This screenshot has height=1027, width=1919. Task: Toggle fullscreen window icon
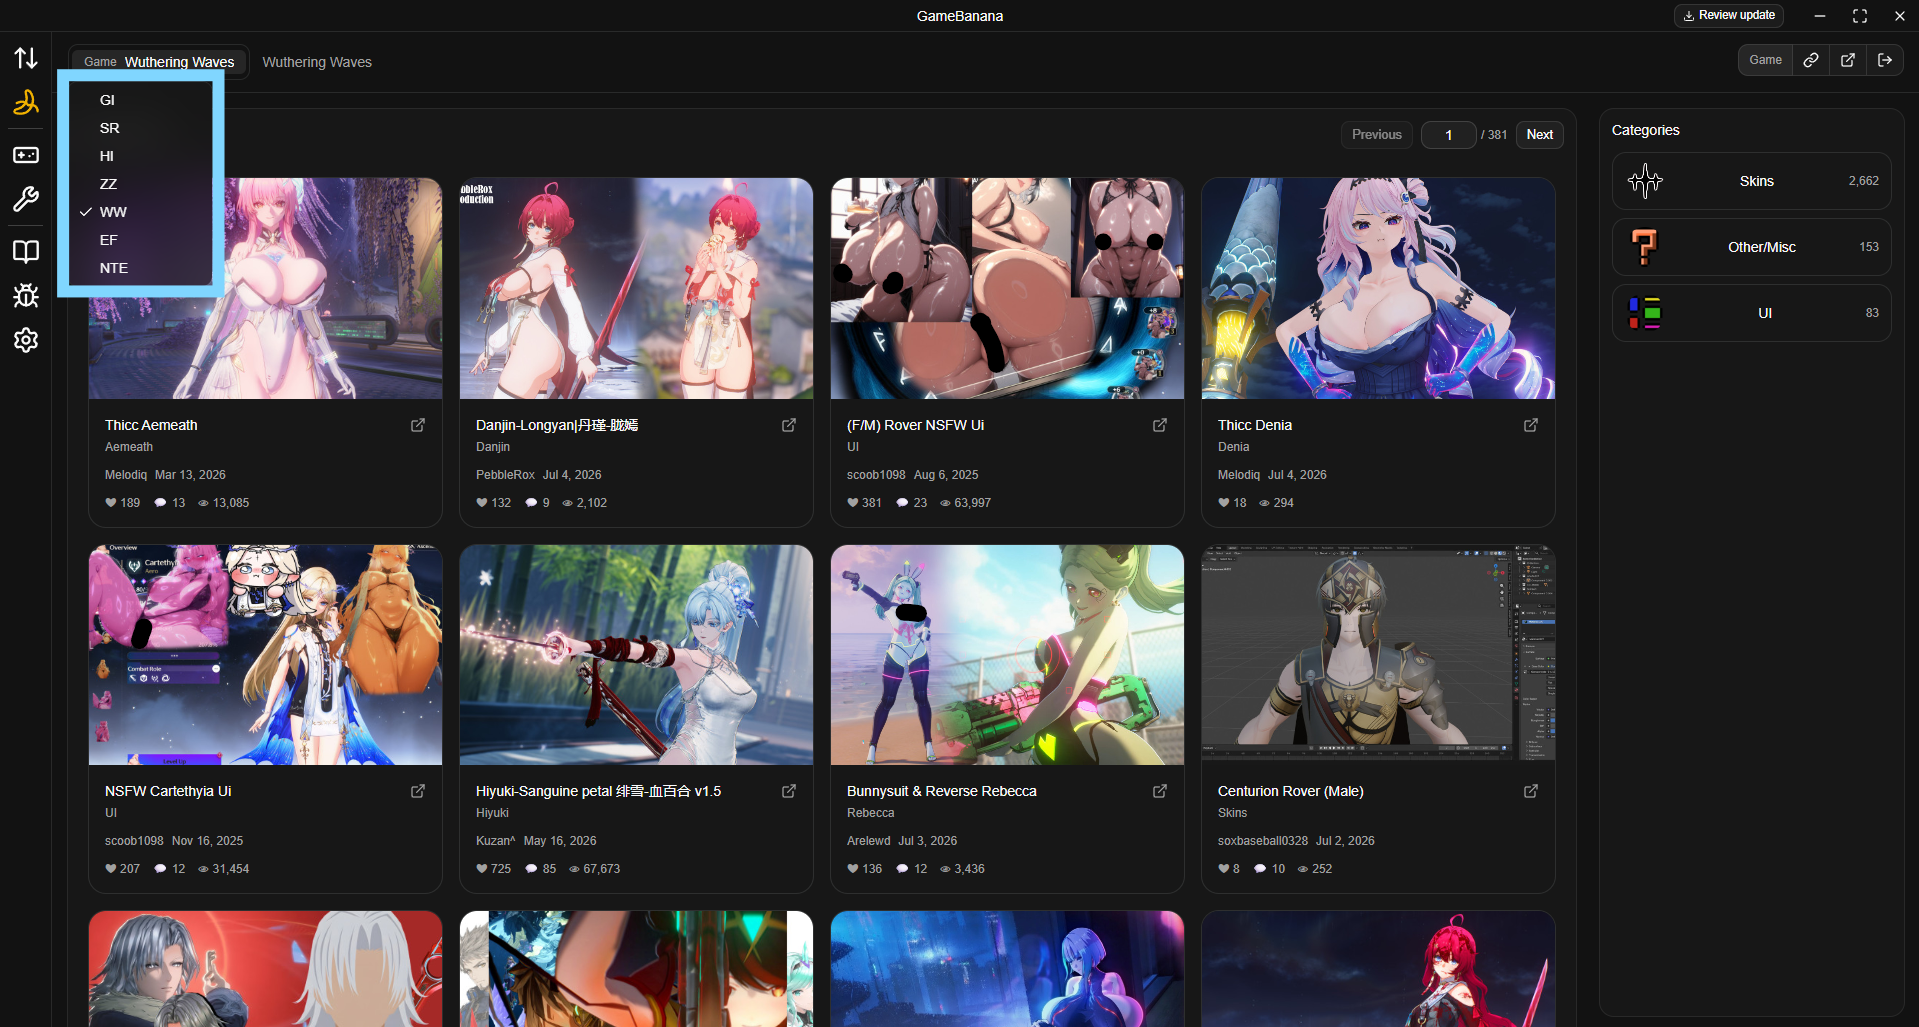1860,16
